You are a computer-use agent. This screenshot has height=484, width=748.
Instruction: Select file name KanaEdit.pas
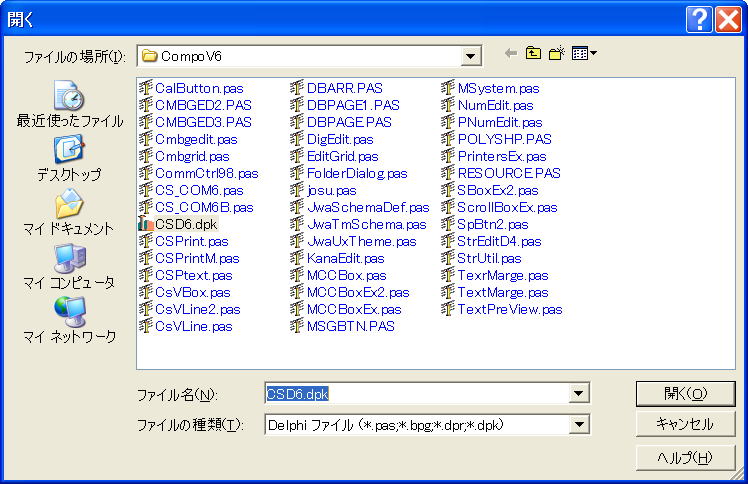[x=345, y=258]
